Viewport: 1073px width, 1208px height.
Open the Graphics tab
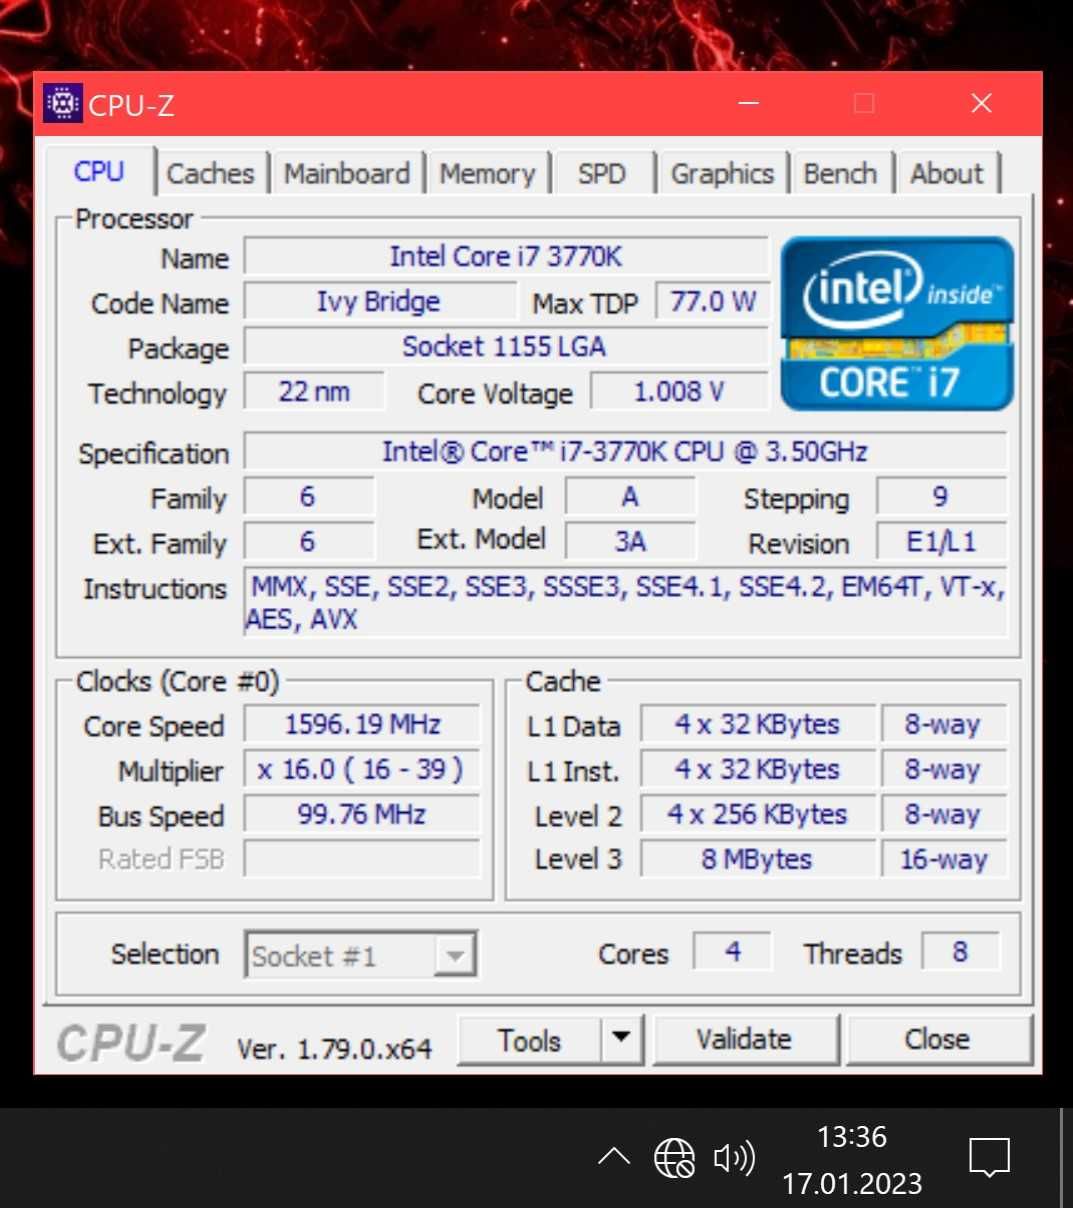(x=722, y=173)
